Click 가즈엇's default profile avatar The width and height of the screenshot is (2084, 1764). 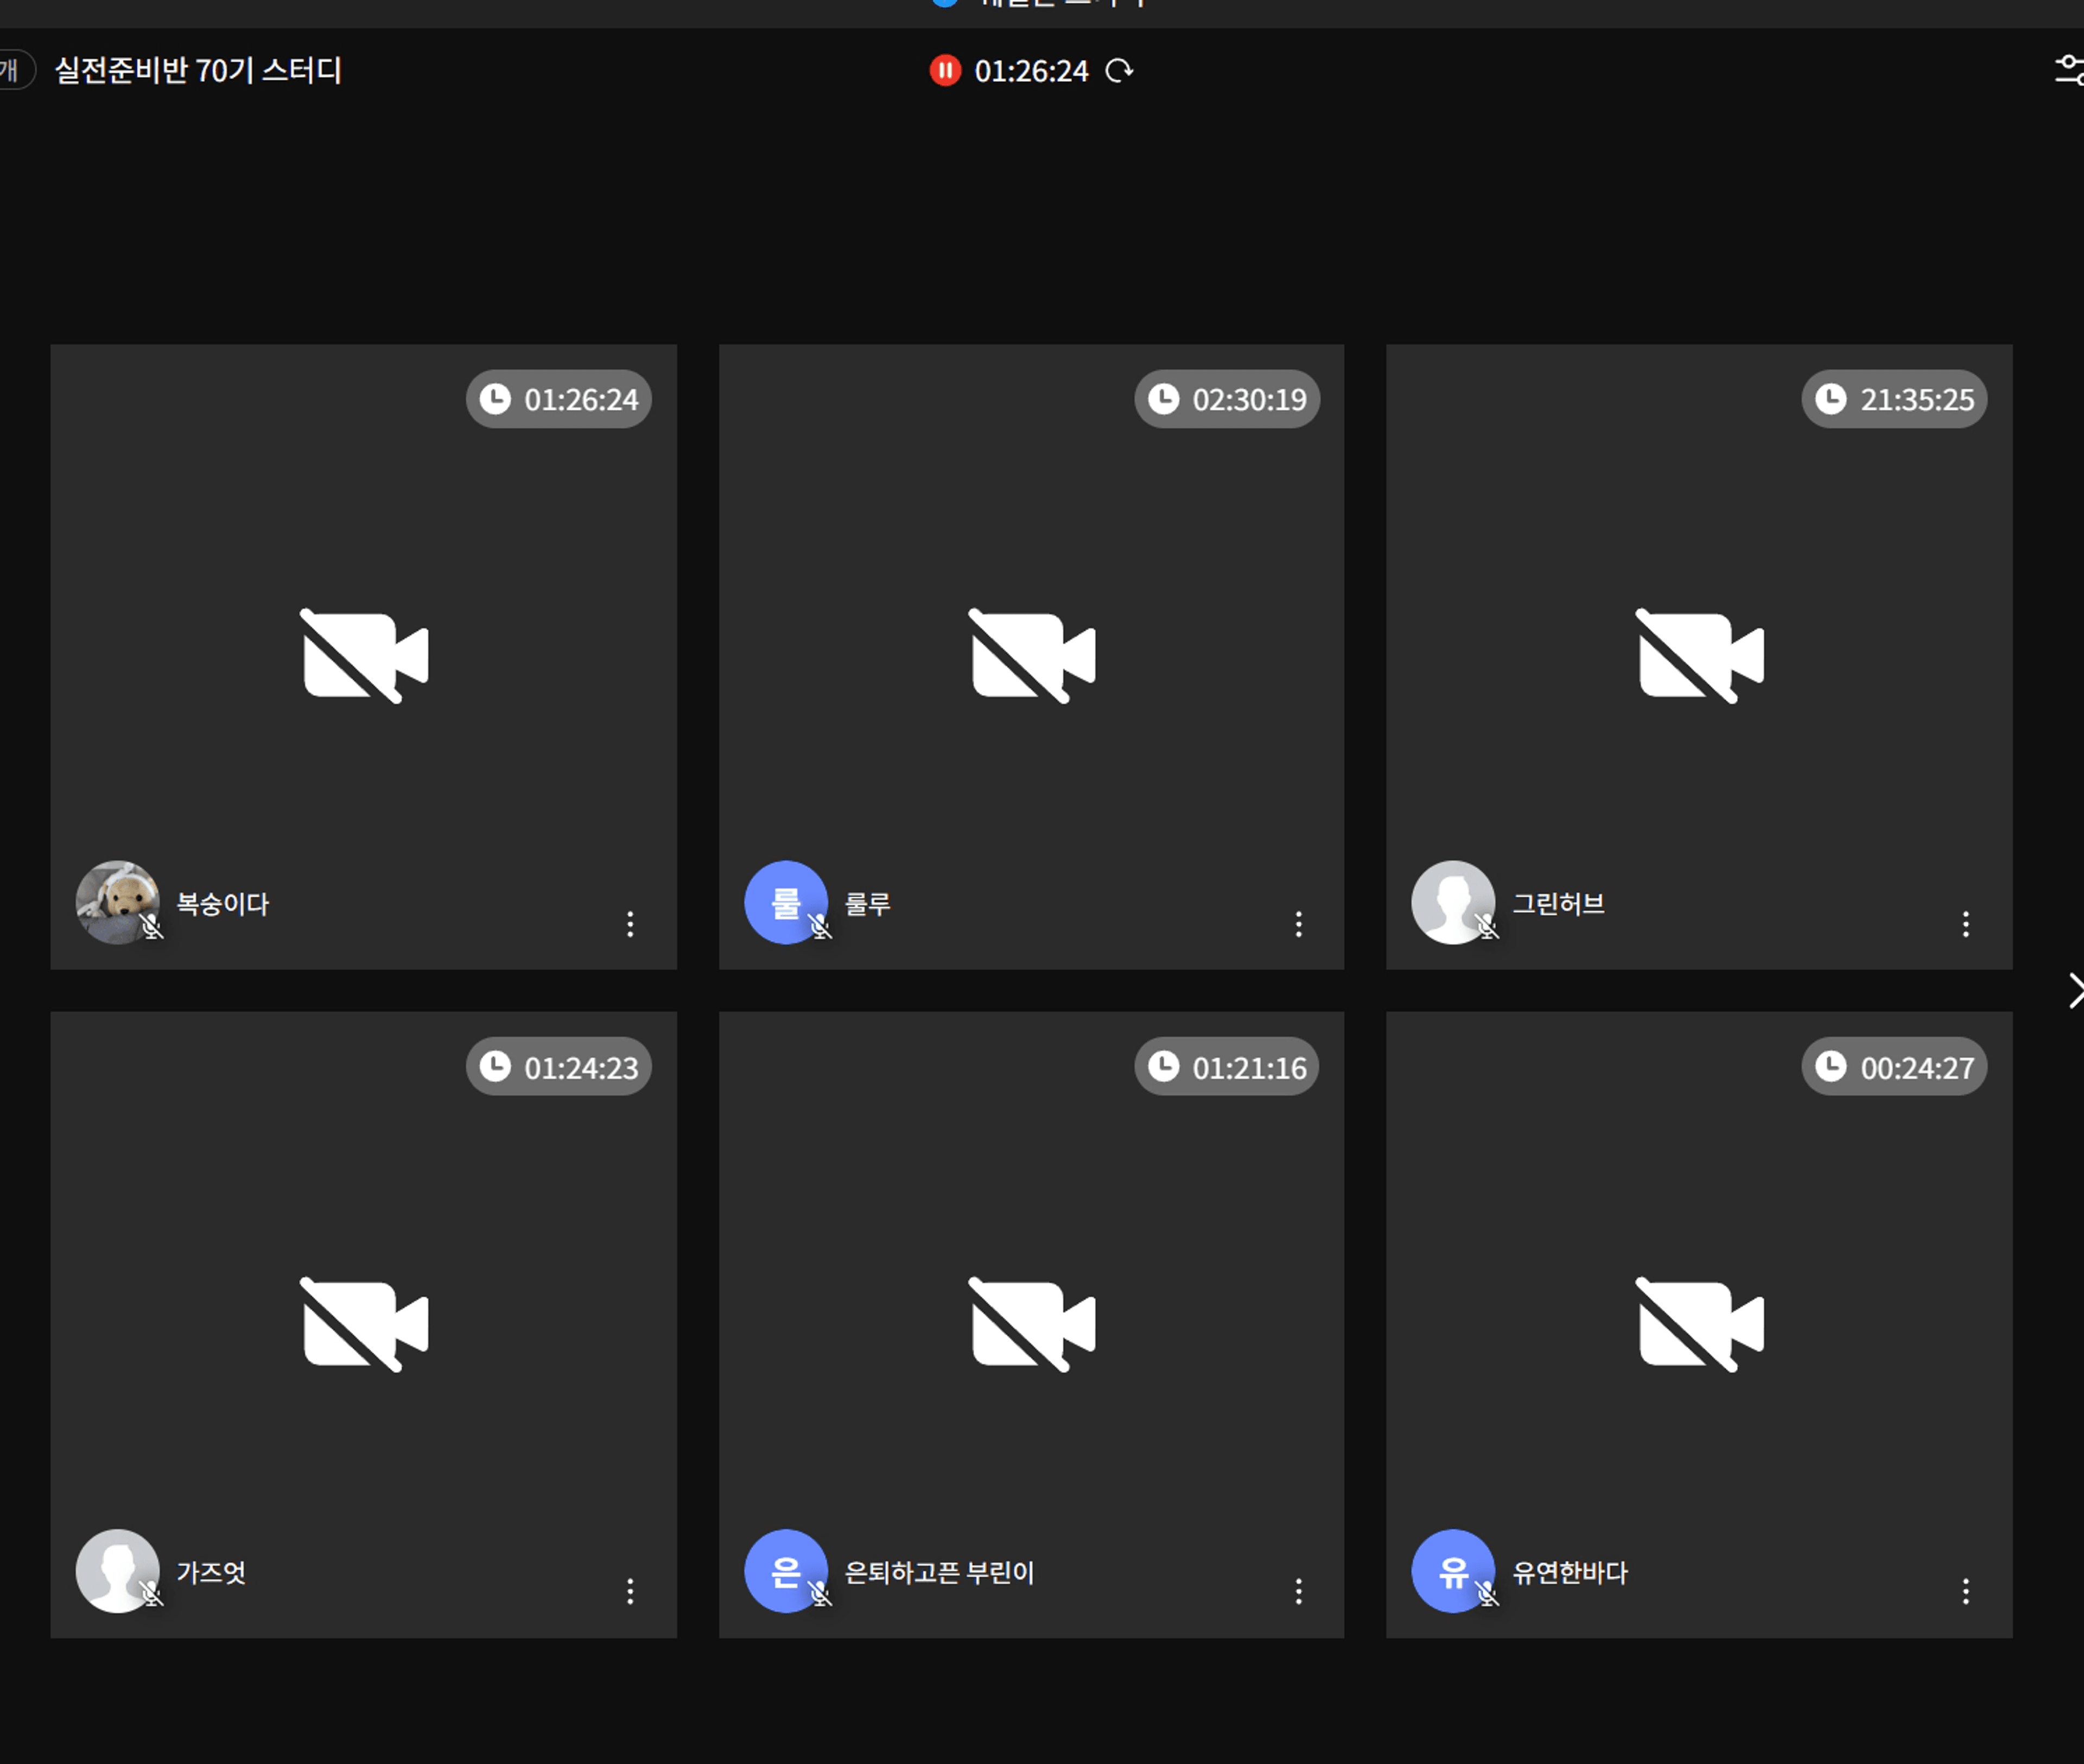click(x=117, y=1570)
